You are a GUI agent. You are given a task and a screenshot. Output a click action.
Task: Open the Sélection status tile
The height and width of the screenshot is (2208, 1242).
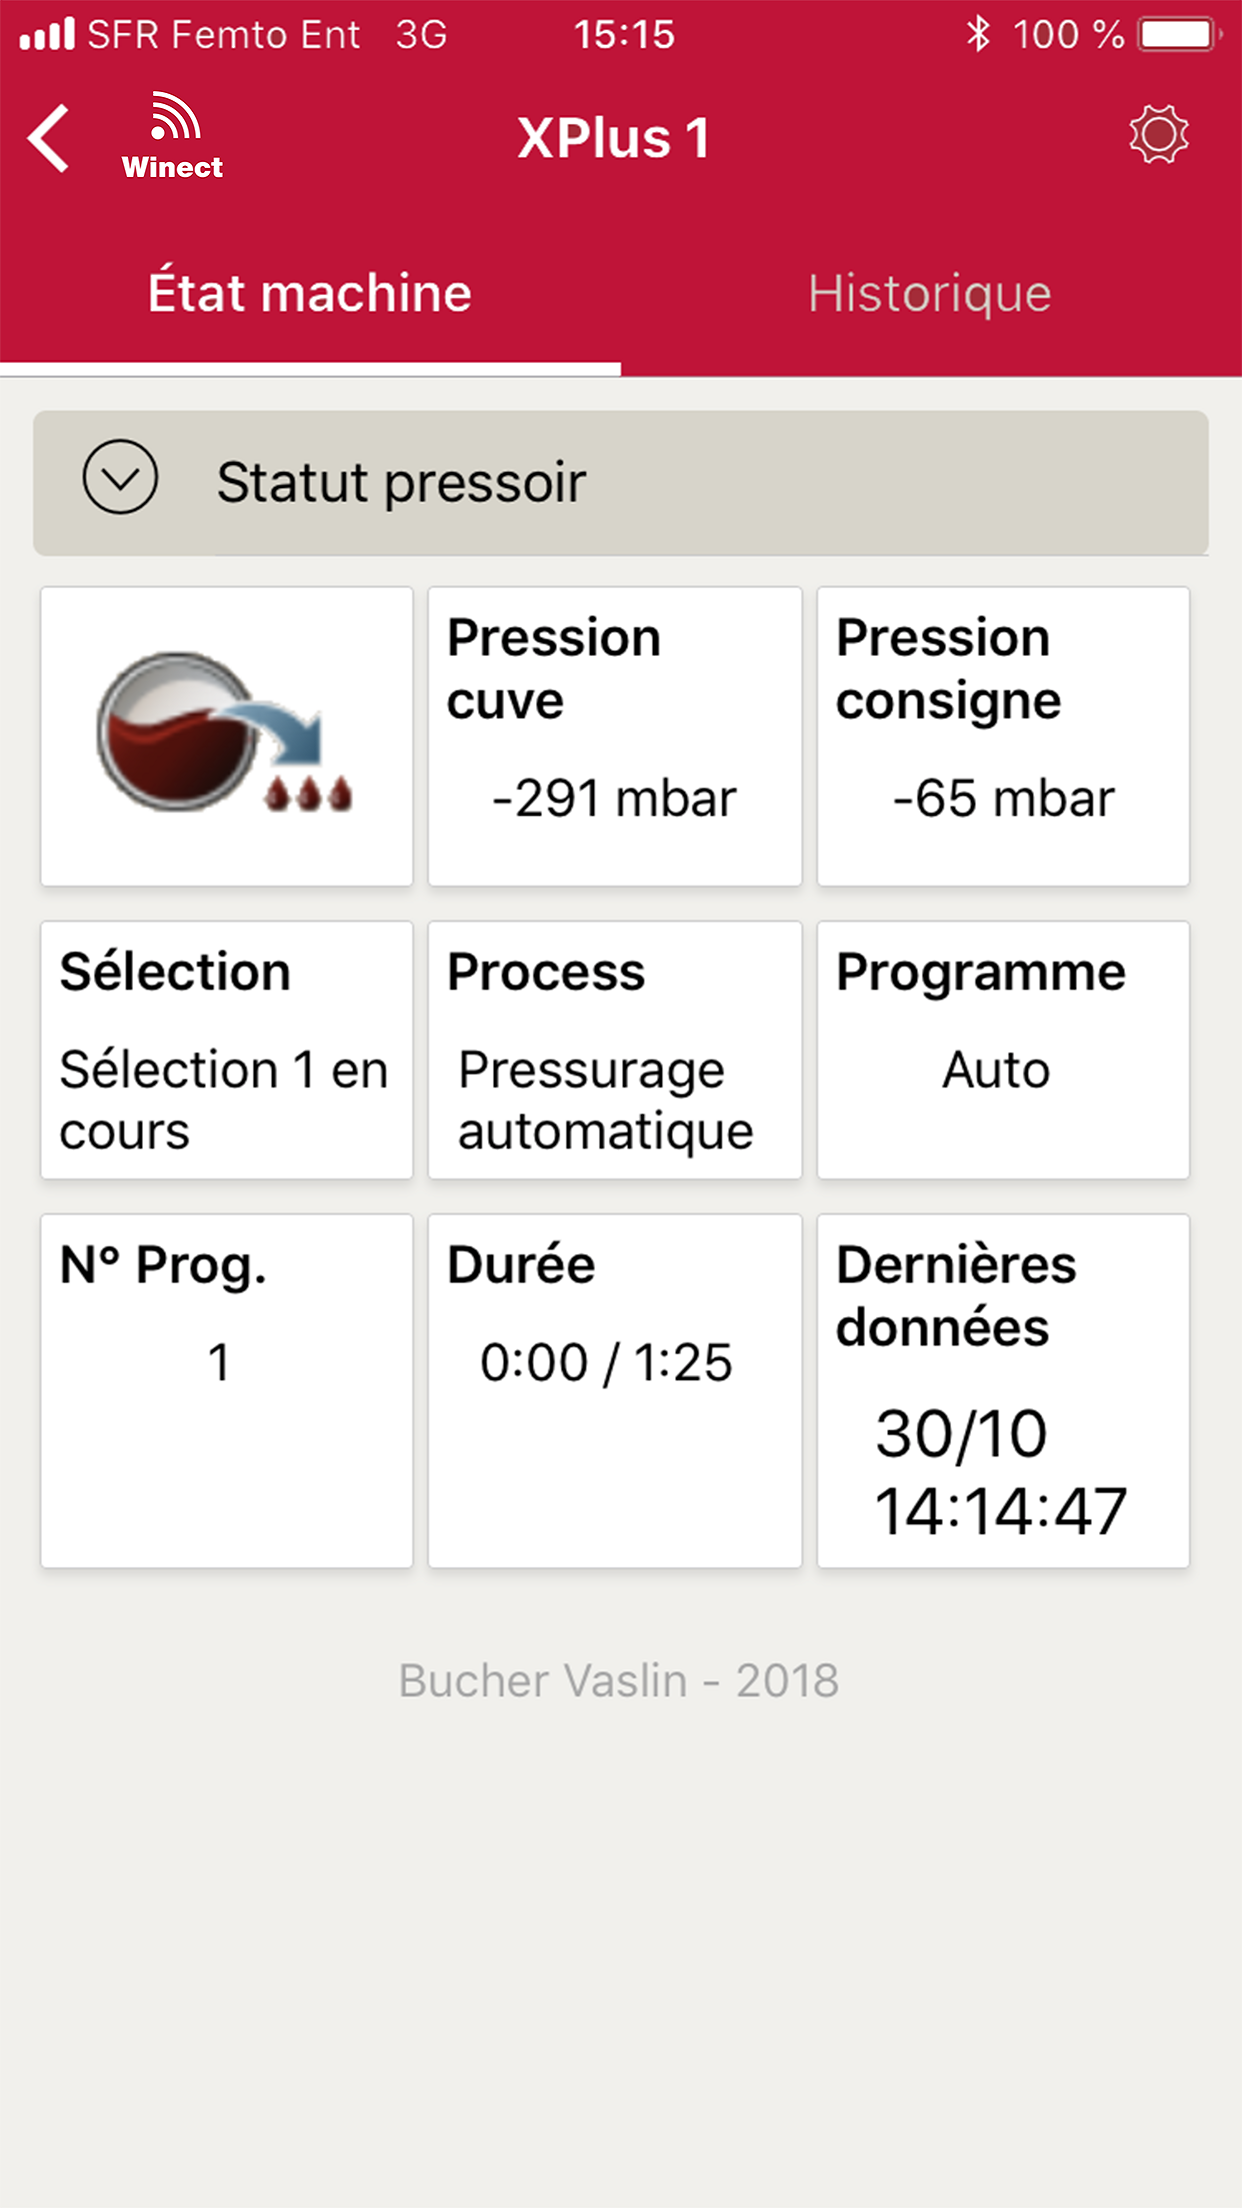pyautogui.click(x=226, y=1050)
